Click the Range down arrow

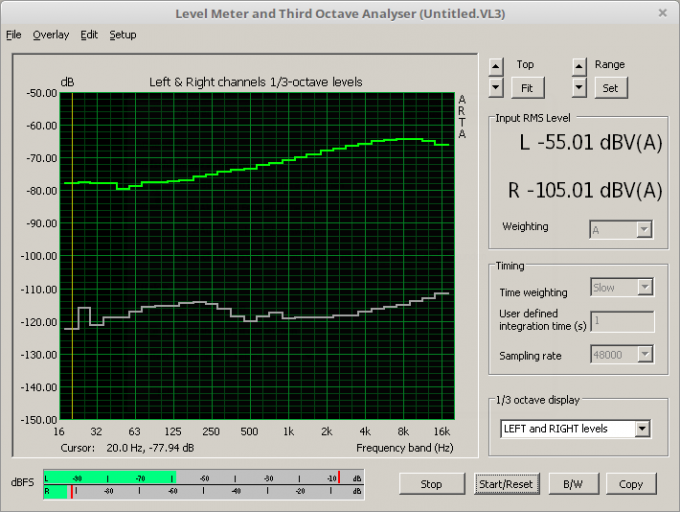pos(578,87)
